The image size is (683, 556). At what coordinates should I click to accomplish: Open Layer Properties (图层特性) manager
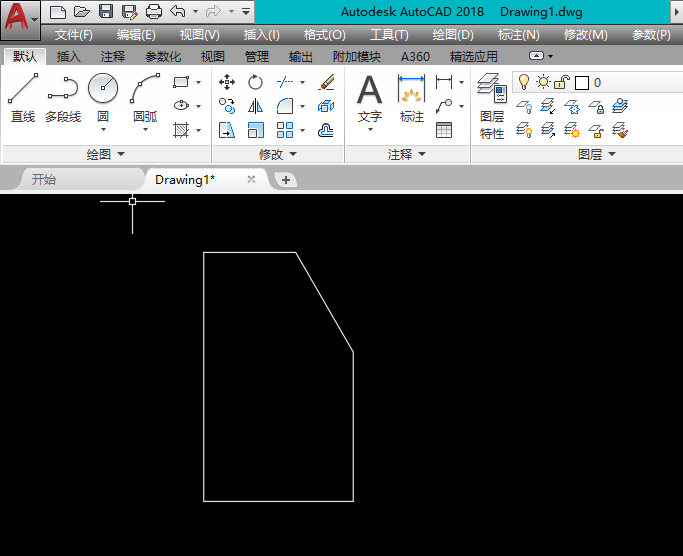point(492,104)
